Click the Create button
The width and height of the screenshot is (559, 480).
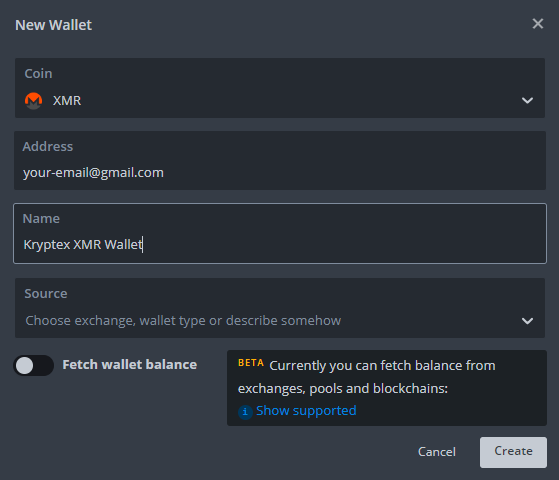513,452
